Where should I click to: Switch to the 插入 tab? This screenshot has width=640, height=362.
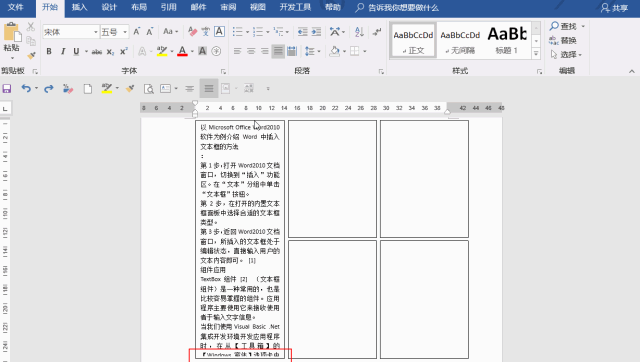[x=80, y=7]
